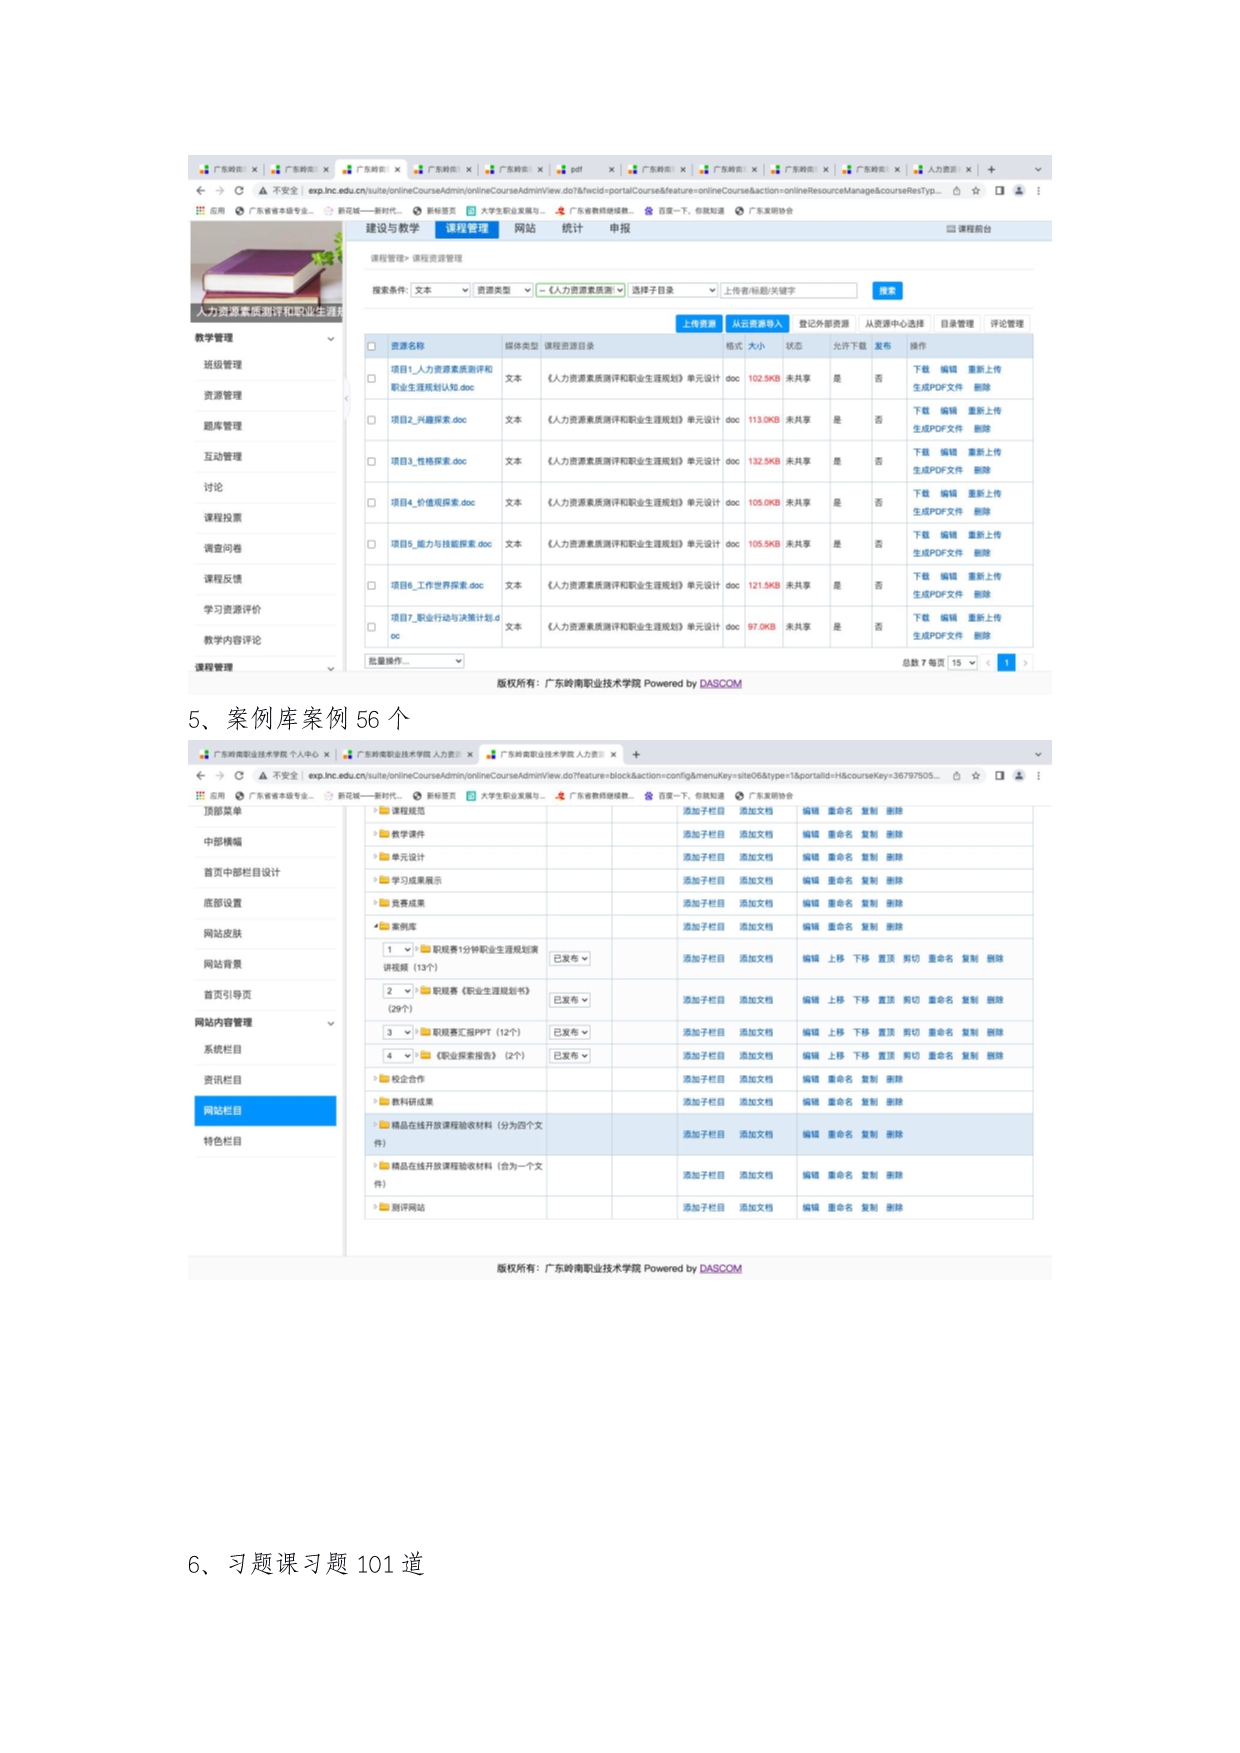Click 大学生职业发展 bookmark in upper browser

506,211
